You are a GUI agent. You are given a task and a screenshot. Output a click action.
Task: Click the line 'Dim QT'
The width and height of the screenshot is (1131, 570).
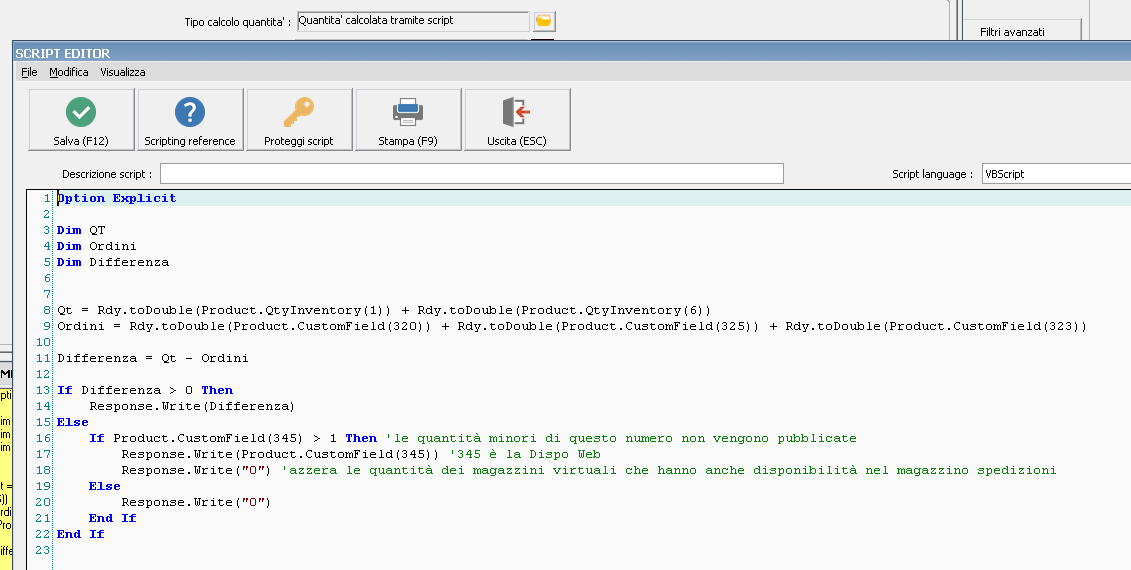pyautogui.click(x=81, y=230)
